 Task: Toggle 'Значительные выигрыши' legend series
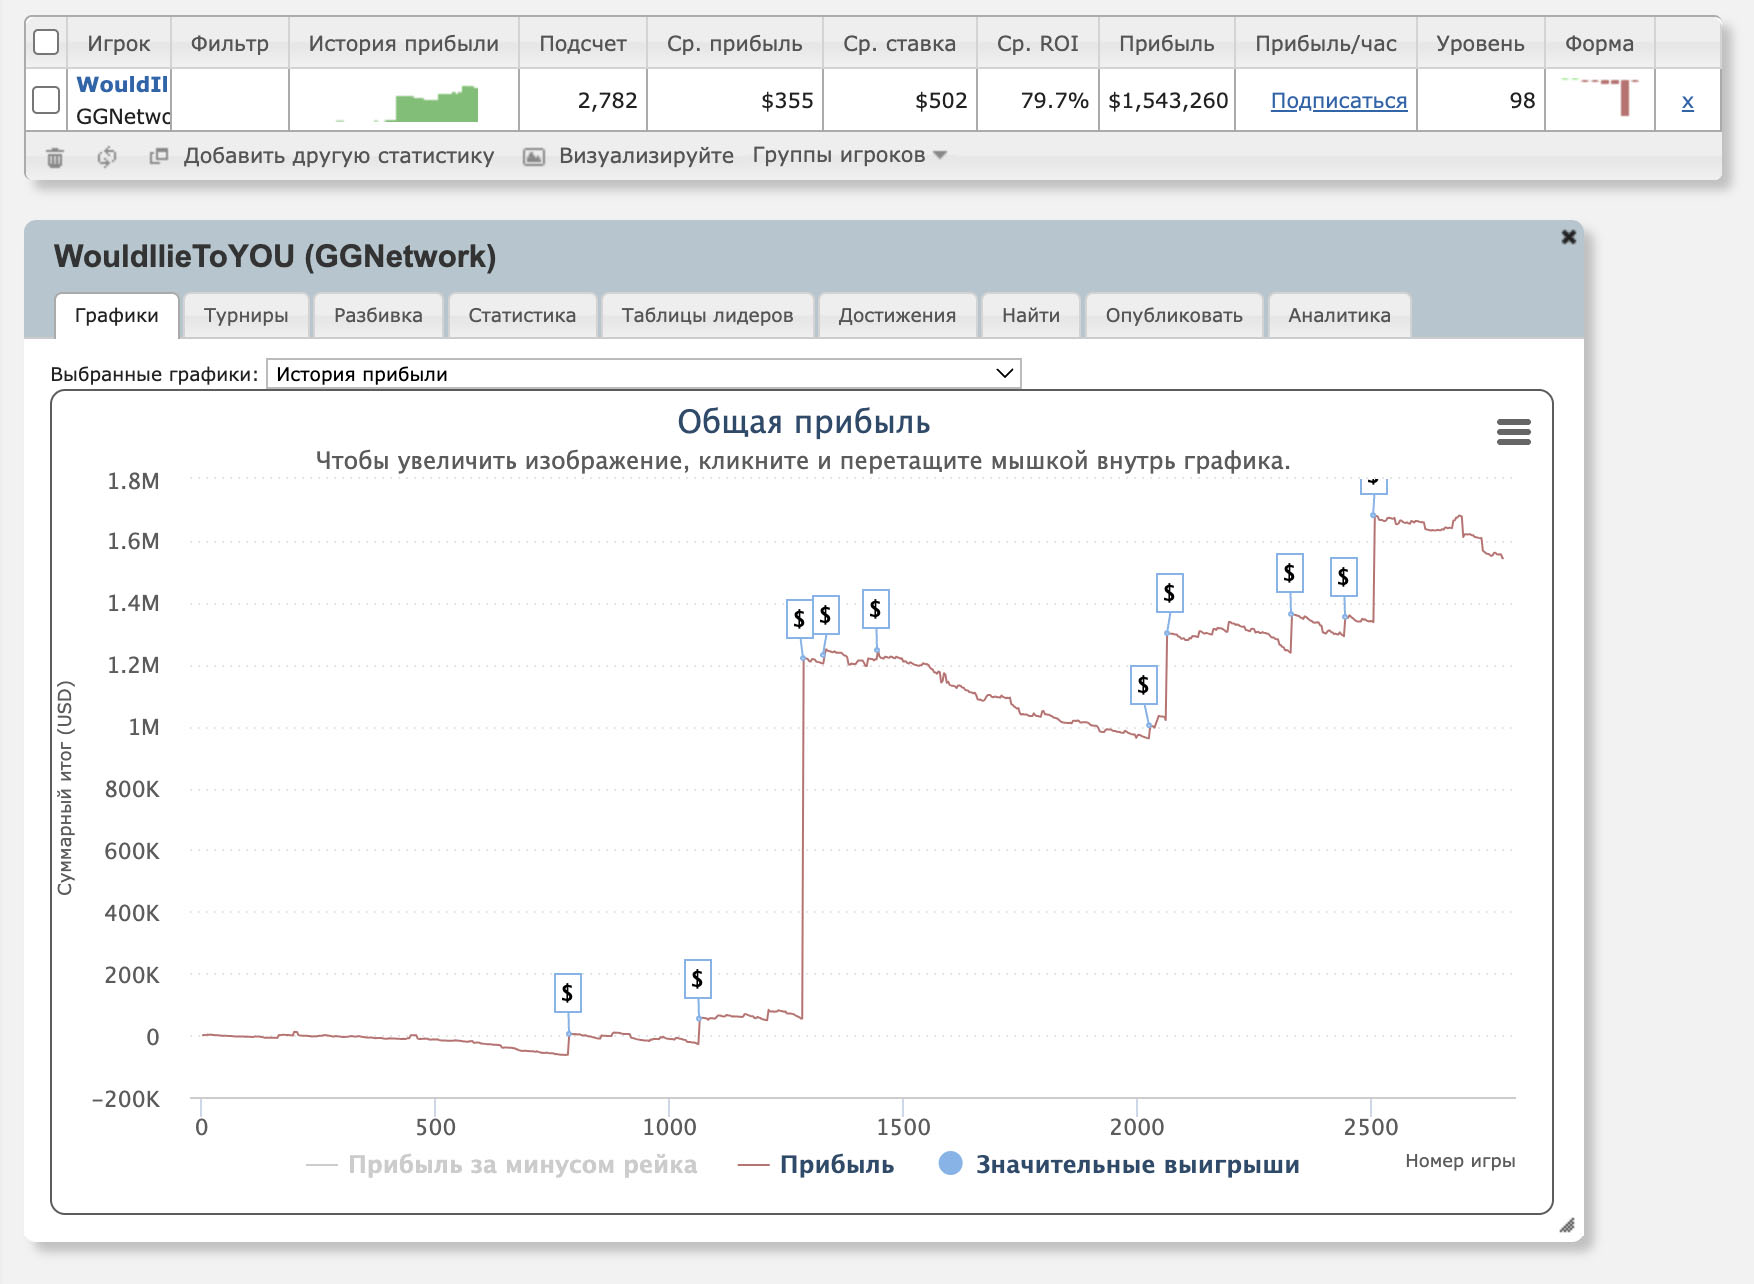pyautogui.click(x=1119, y=1164)
